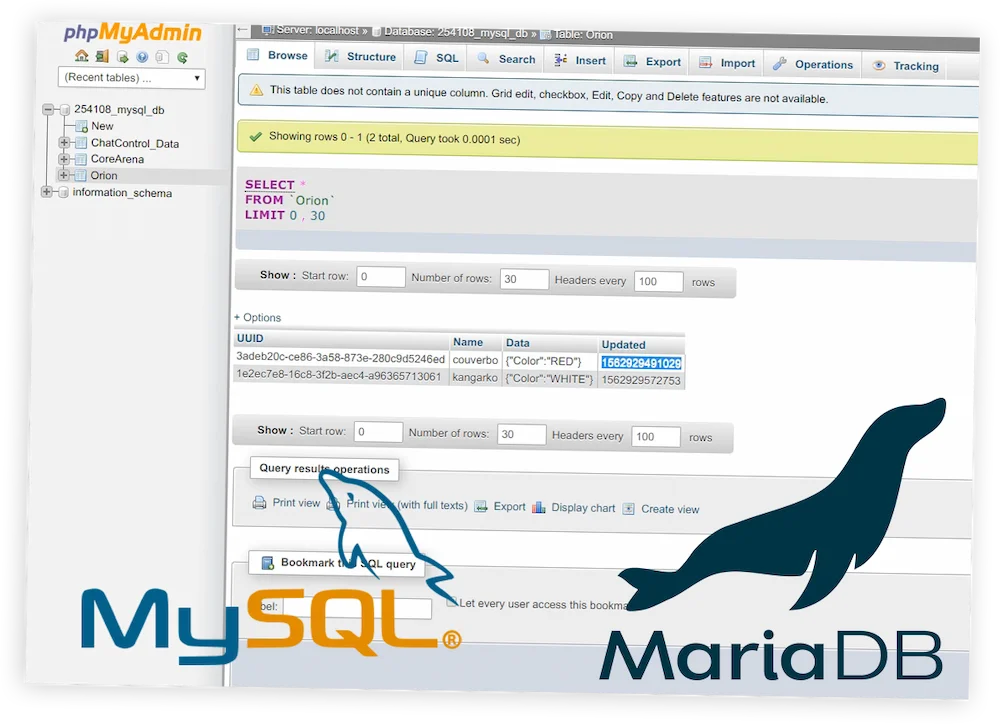Click the Create view link
This screenshot has height=724, width=1000.
click(670, 509)
